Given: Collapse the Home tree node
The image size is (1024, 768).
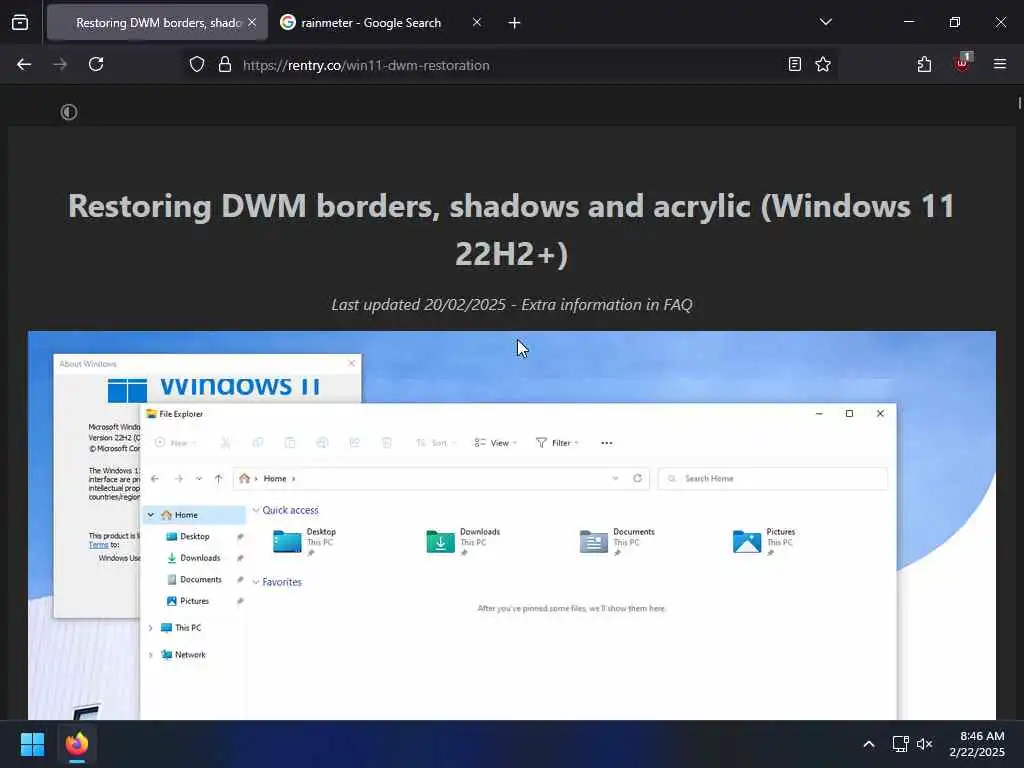Looking at the screenshot, I should click(151, 515).
